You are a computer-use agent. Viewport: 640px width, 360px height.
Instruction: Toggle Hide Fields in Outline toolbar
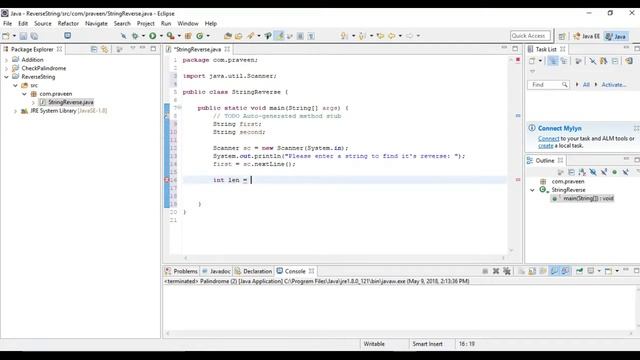click(593, 172)
